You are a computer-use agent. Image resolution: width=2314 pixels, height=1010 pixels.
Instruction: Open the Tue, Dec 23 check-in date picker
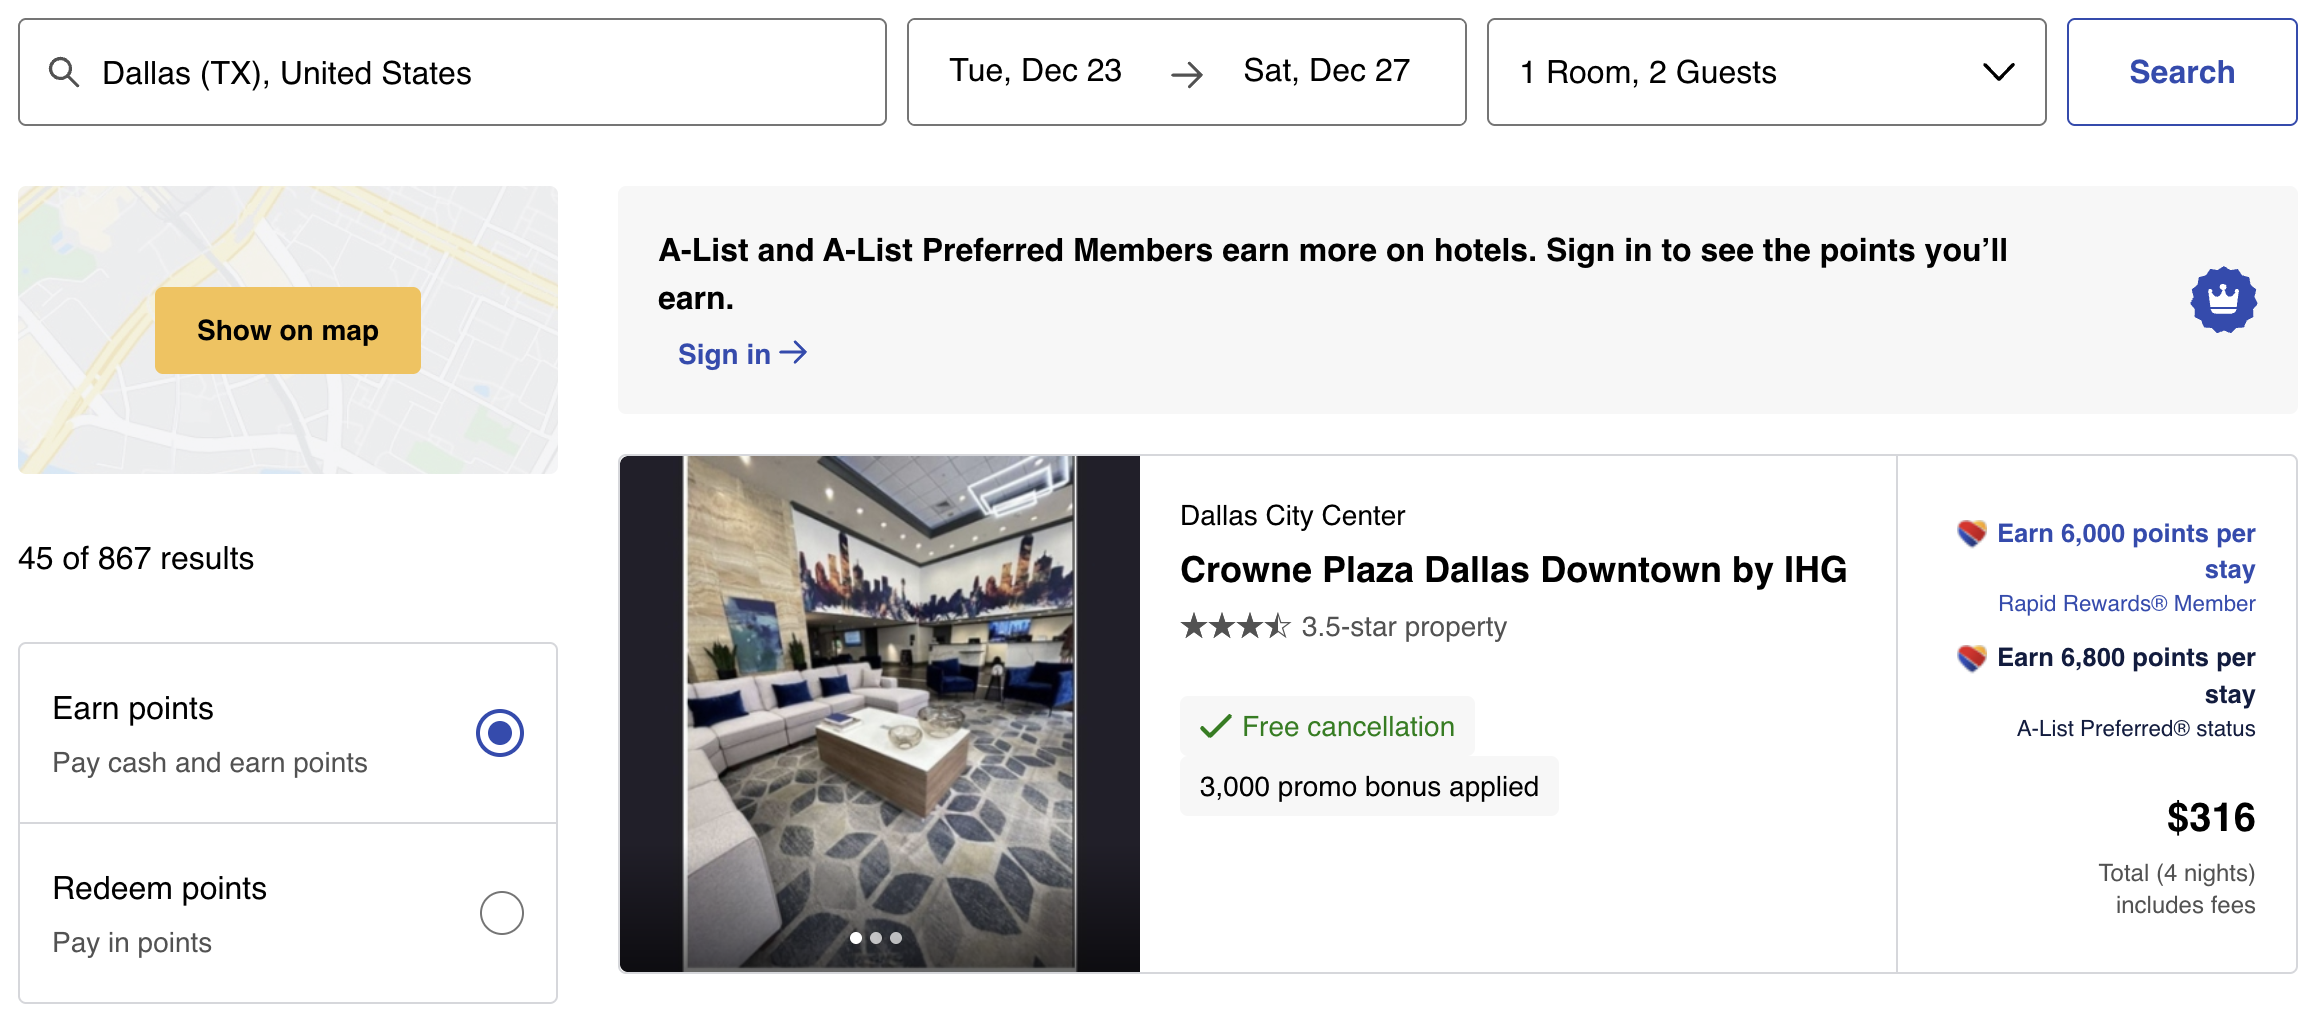(1035, 71)
